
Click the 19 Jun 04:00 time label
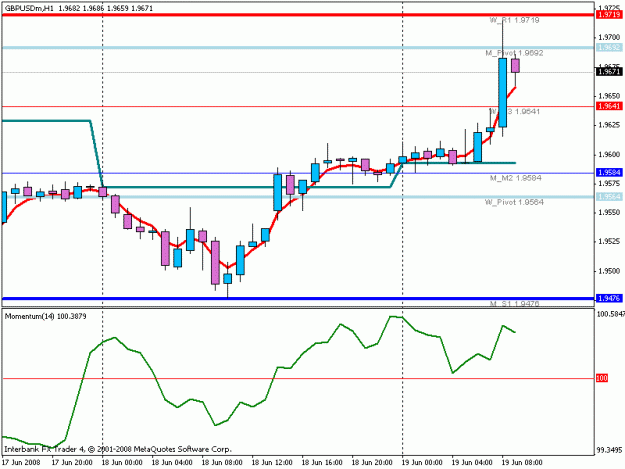472,462
